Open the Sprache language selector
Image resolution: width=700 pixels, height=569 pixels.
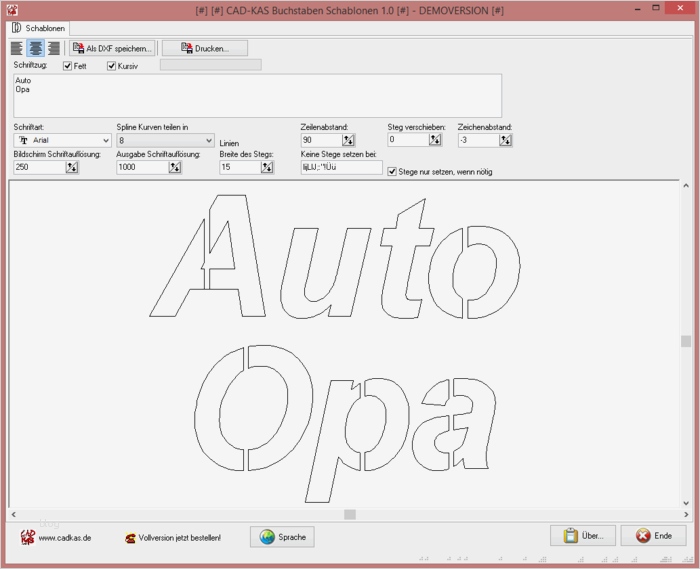(x=282, y=537)
